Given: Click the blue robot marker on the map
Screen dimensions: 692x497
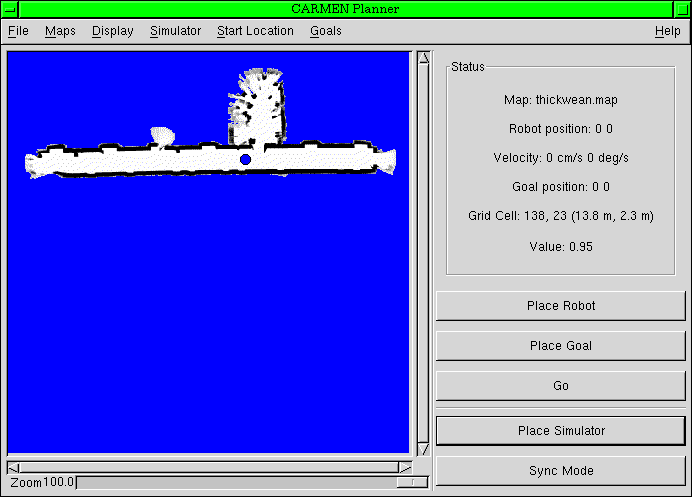Looking at the screenshot, I should [x=245, y=159].
